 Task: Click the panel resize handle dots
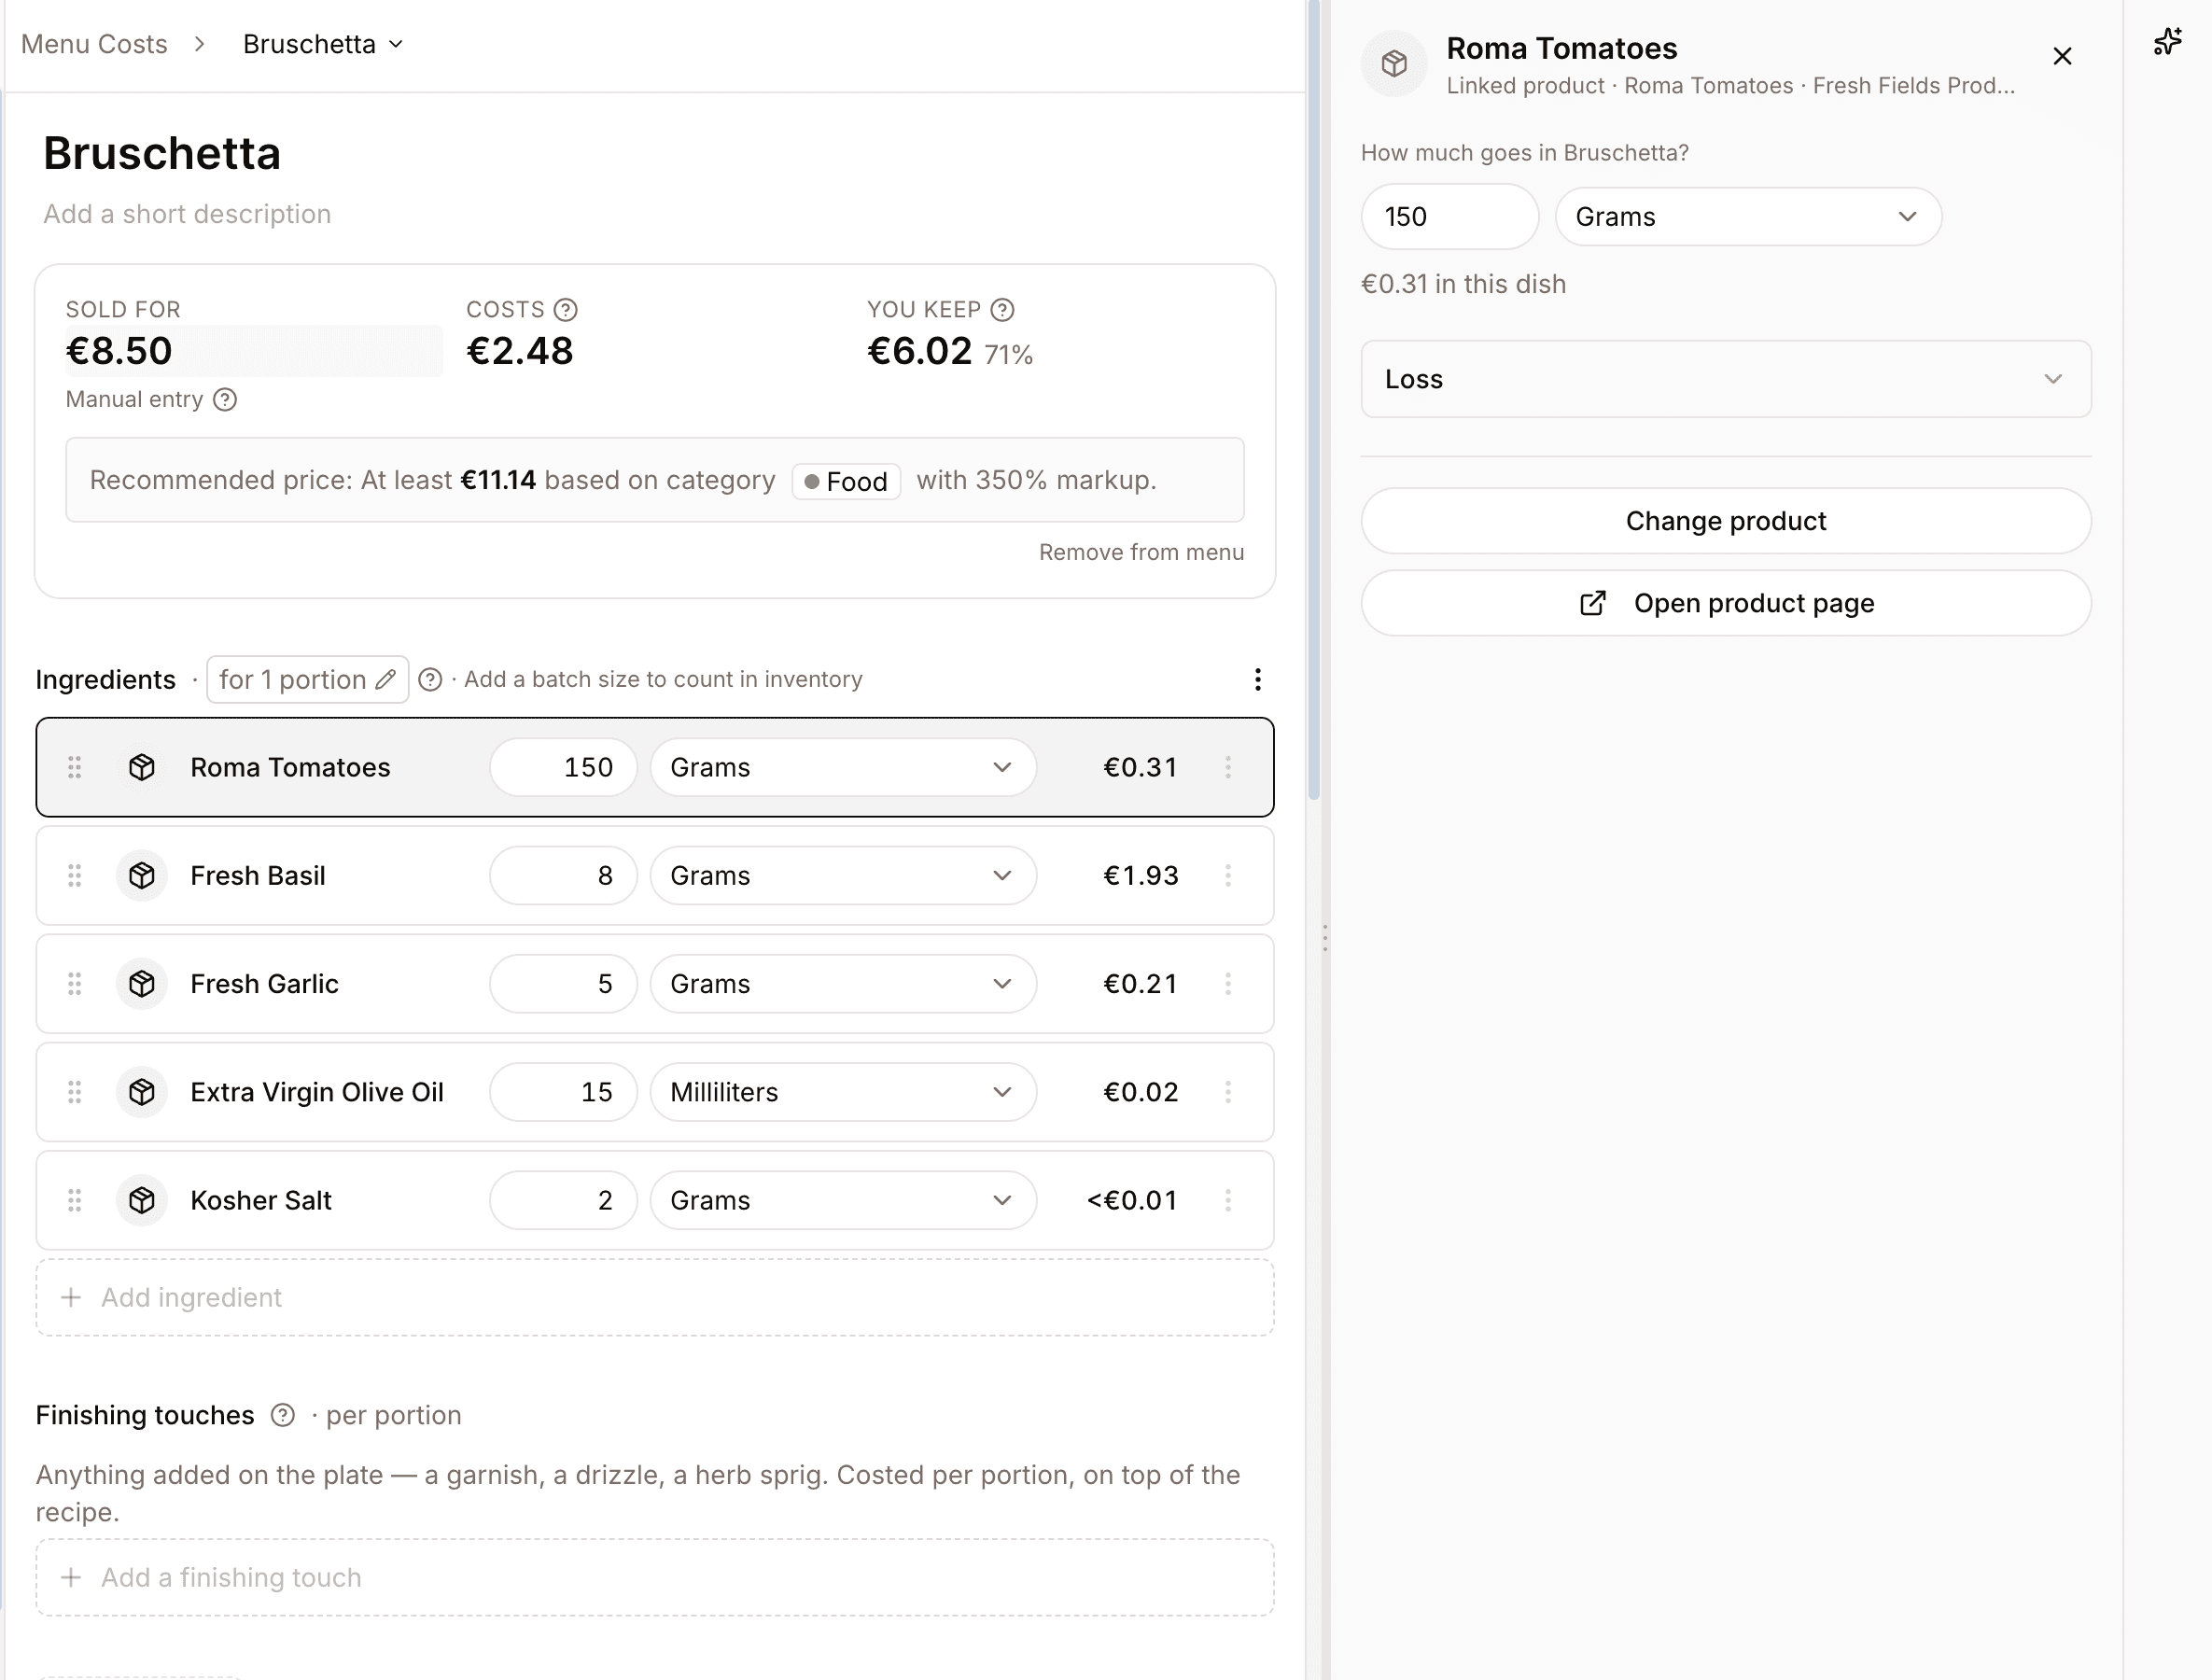tap(1325, 938)
